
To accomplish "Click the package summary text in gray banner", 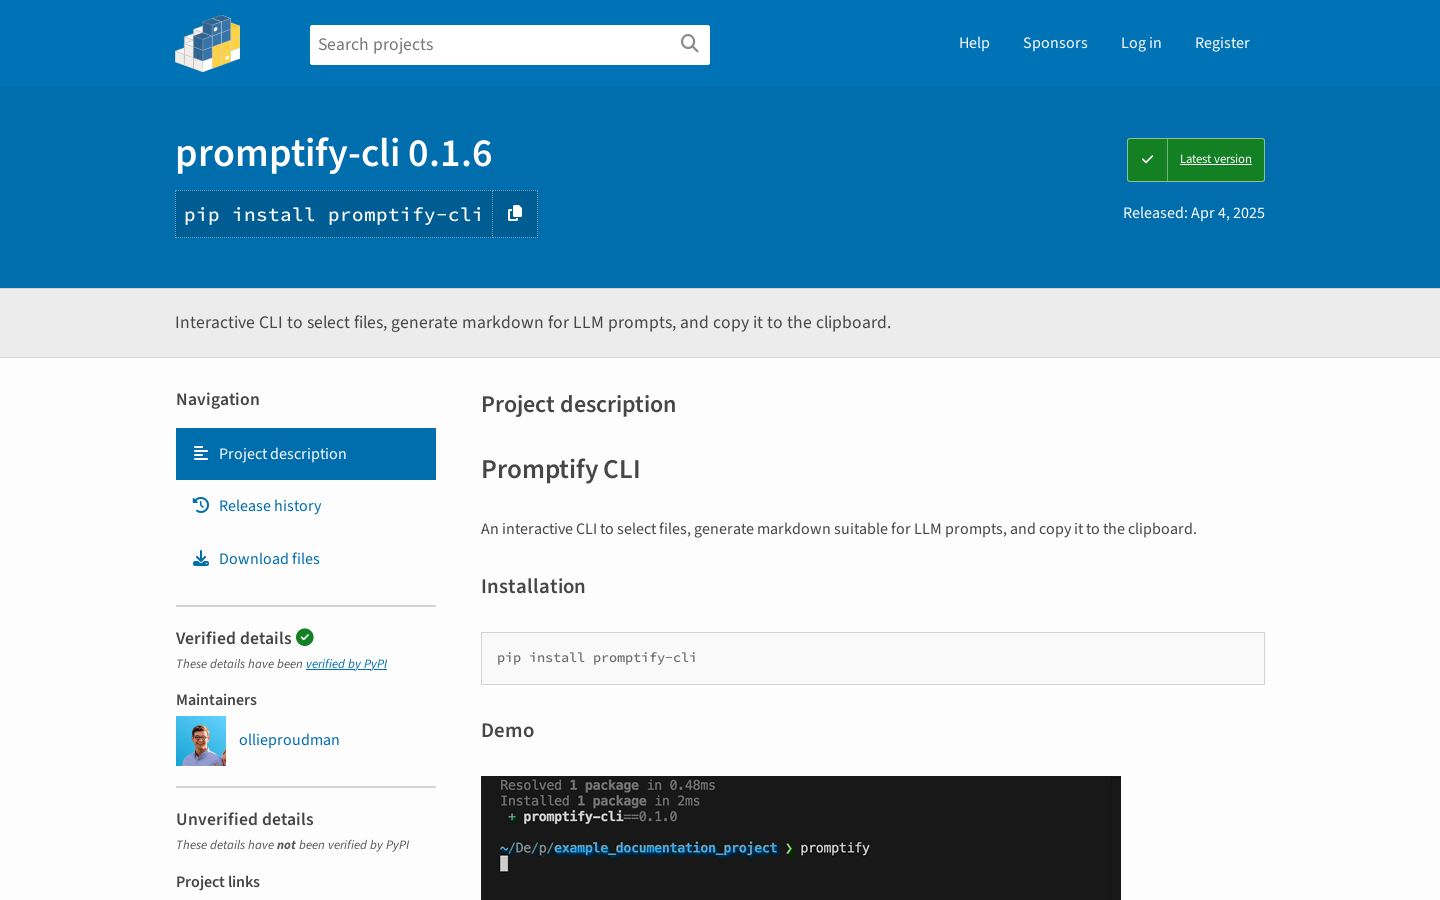I will coord(533,322).
